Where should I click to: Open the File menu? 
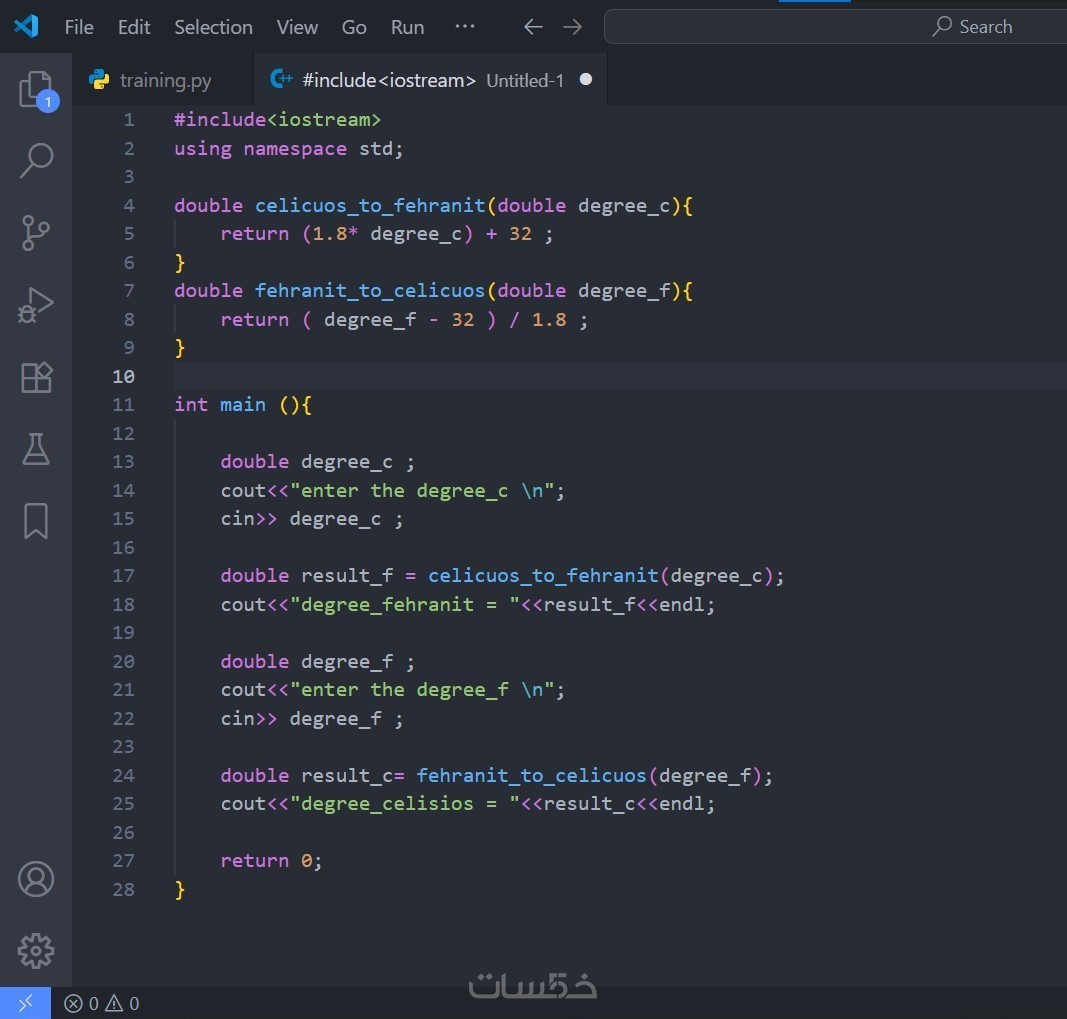coord(79,27)
